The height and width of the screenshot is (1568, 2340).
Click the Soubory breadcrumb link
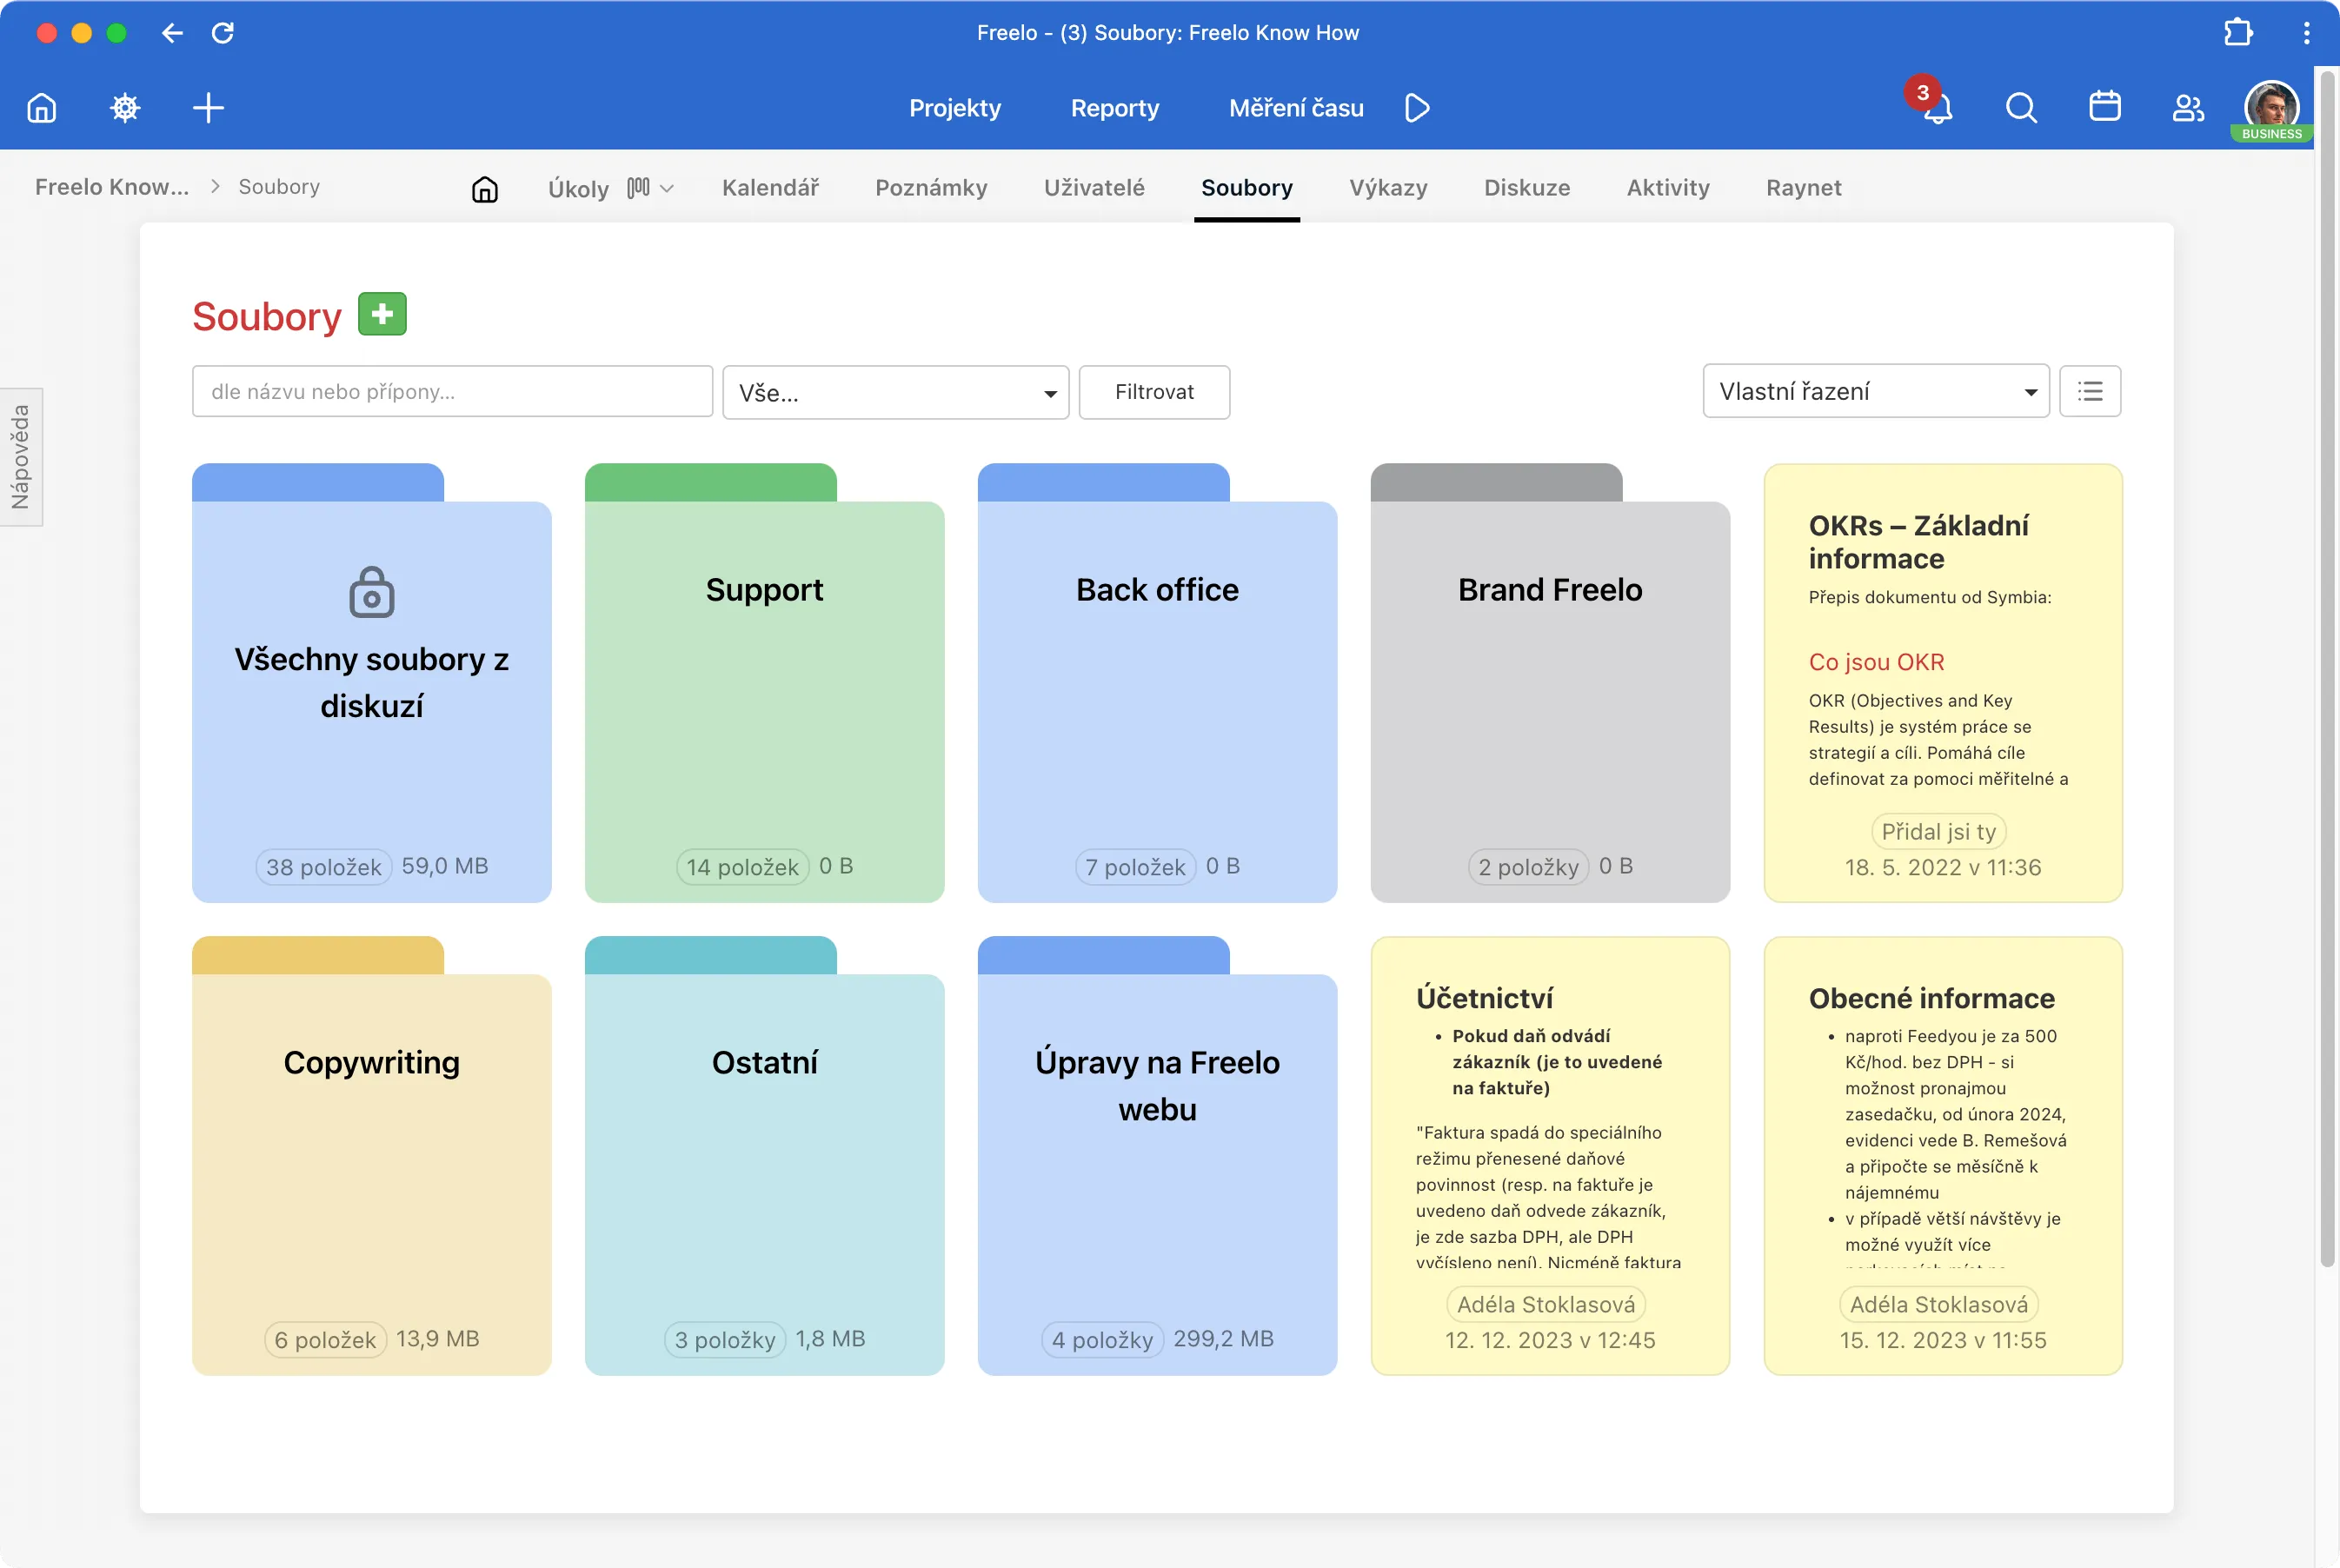tap(279, 187)
